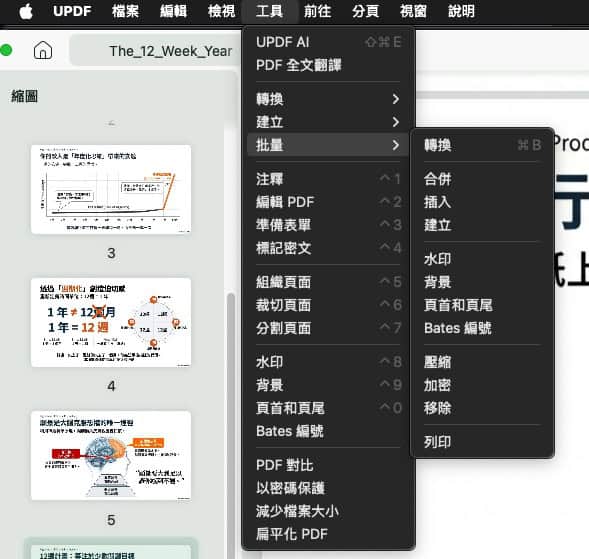The height and width of the screenshot is (559, 589).
Task: Choose 轉換 in the batch submenu
Action: pyautogui.click(x=482, y=145)
